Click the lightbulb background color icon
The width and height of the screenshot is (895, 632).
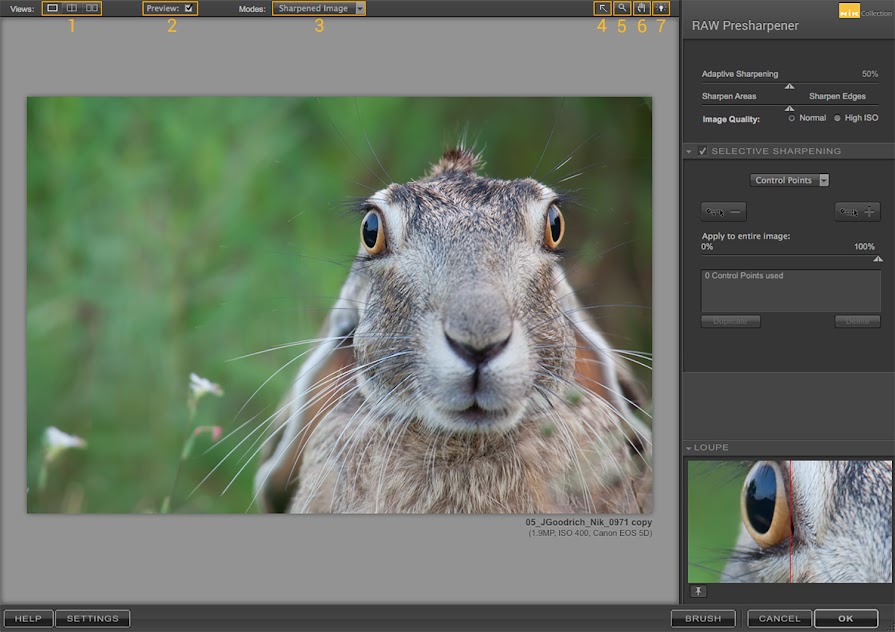(x=660, y=8)
